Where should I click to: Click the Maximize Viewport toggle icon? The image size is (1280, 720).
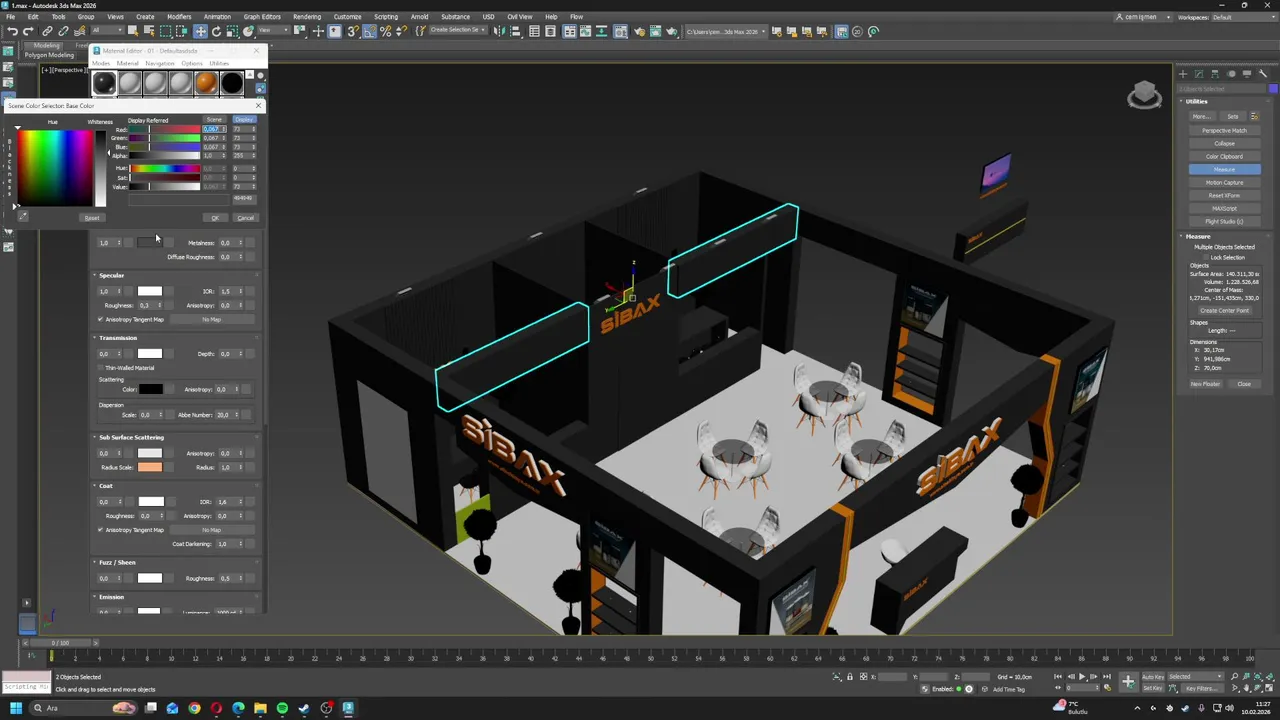(x=1268, y=688)
